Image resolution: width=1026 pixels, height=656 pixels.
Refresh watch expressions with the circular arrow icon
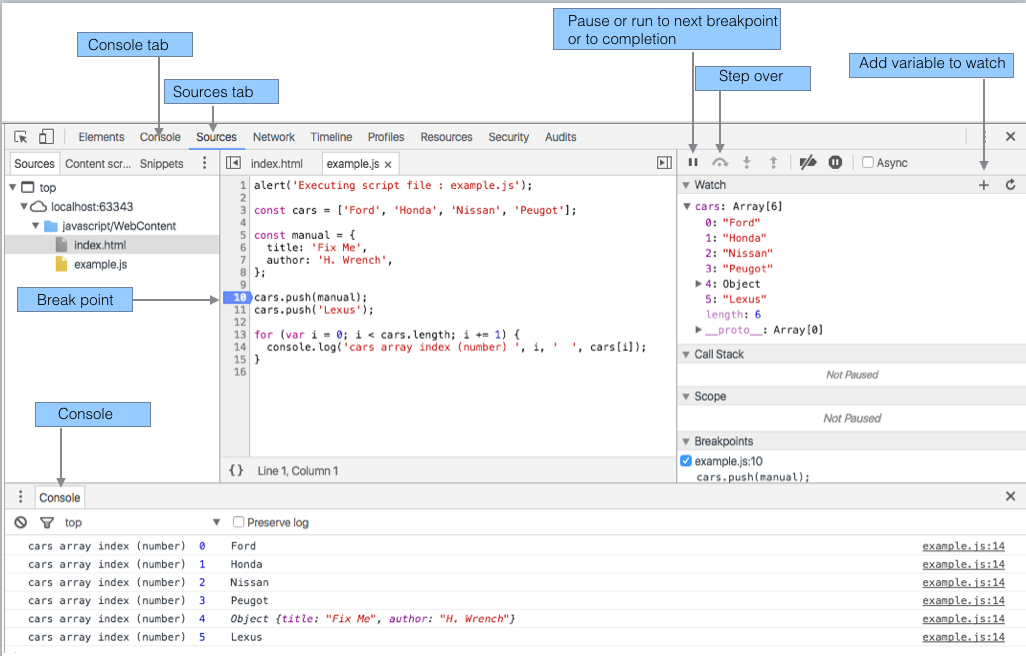[1010, 184]
